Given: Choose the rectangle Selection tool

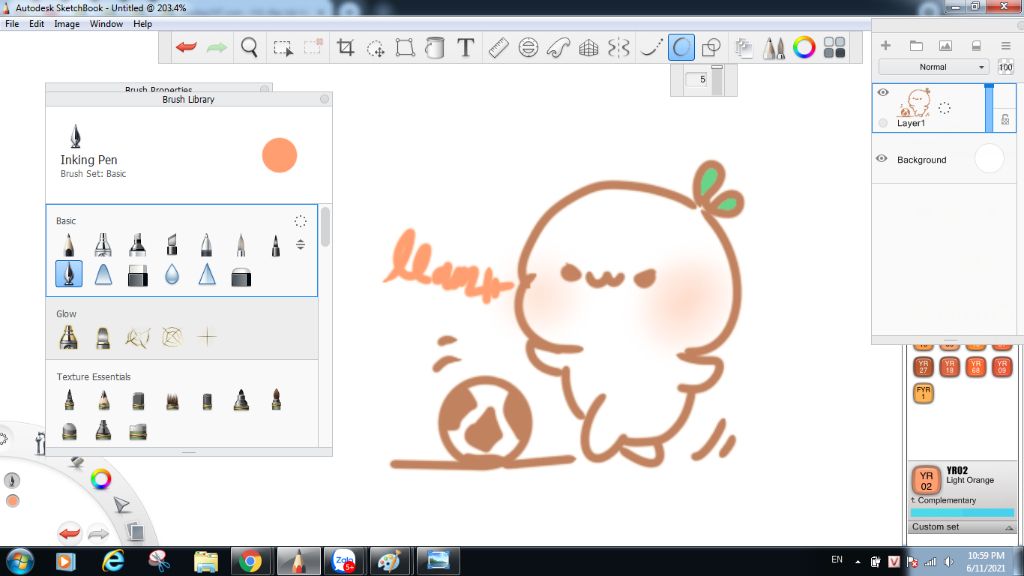Looking at the screenshot, I should 283,48.
